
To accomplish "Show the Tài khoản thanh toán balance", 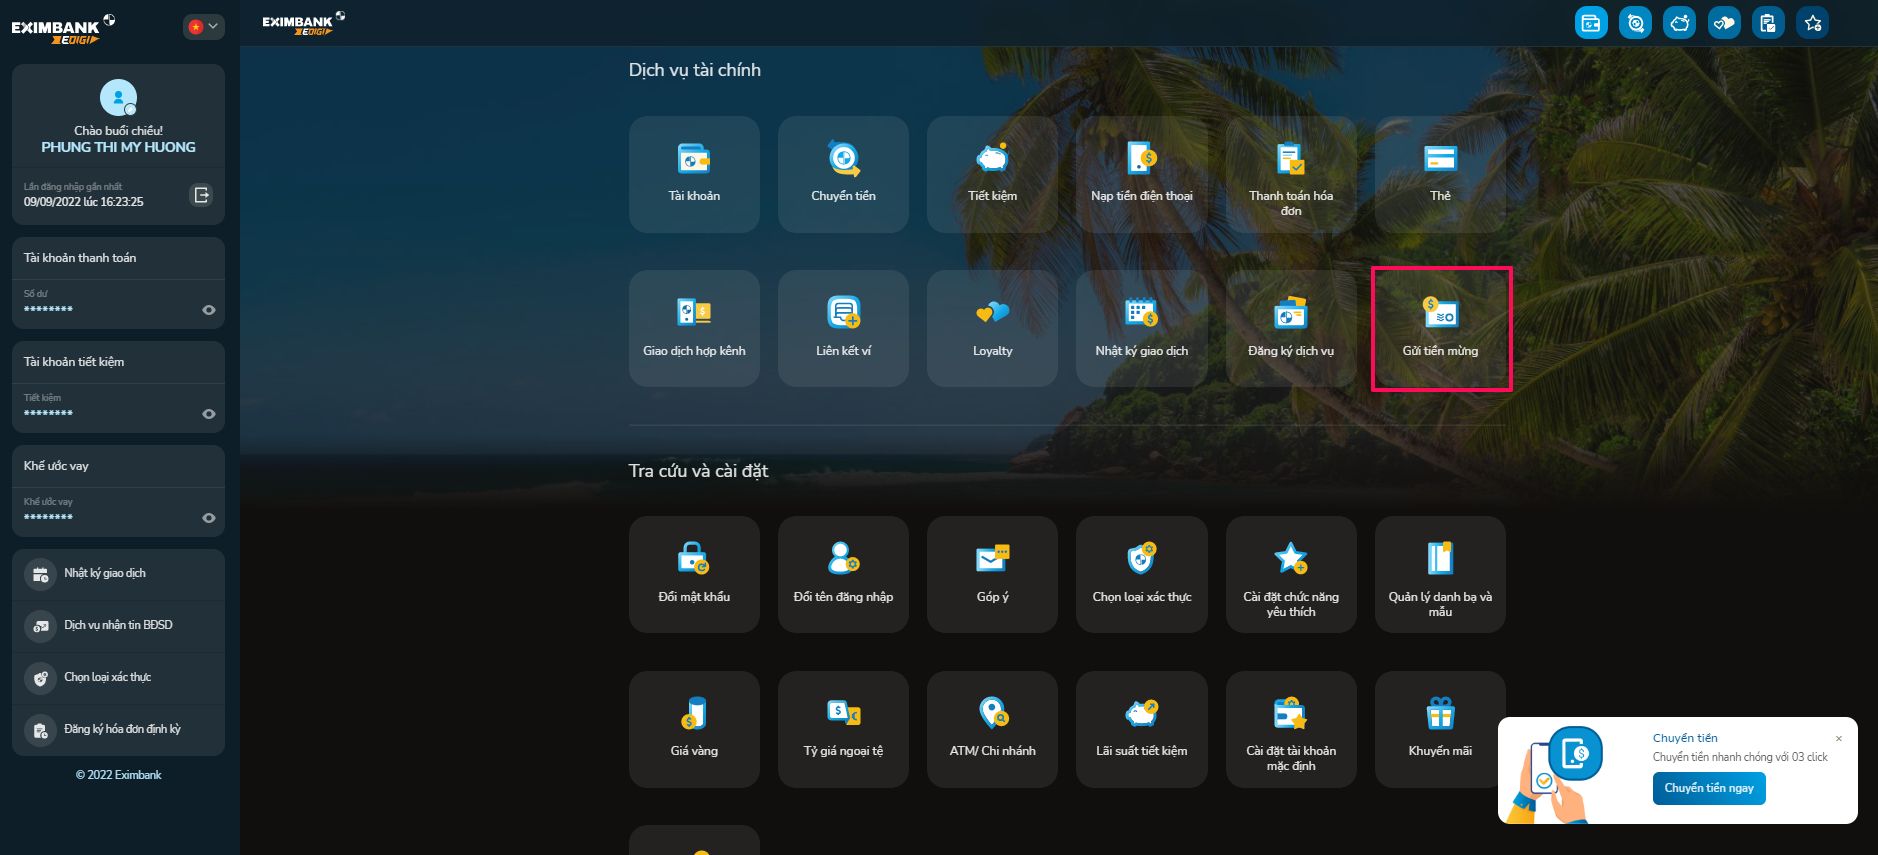I will [208, 310].
